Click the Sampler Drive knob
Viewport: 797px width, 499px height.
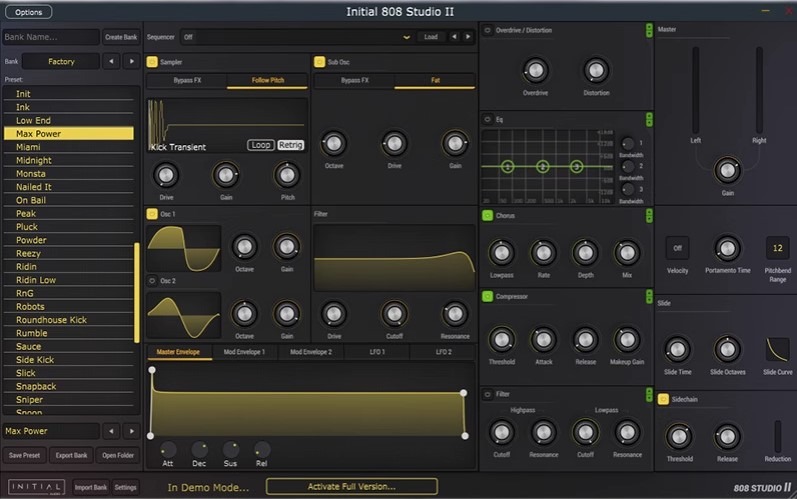coord(166,176)
